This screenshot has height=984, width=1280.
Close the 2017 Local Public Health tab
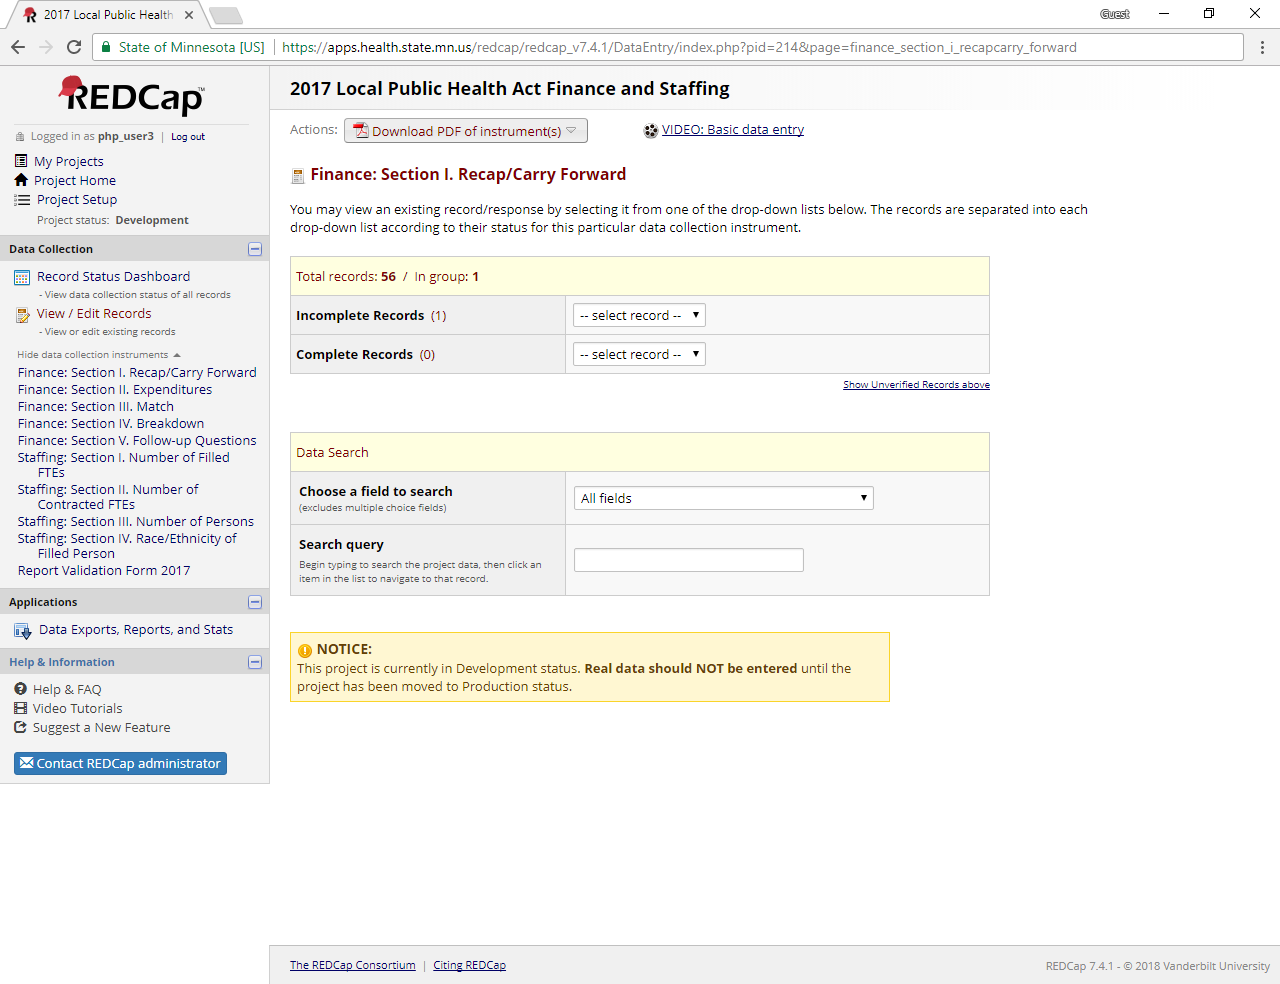pos(189,15)
